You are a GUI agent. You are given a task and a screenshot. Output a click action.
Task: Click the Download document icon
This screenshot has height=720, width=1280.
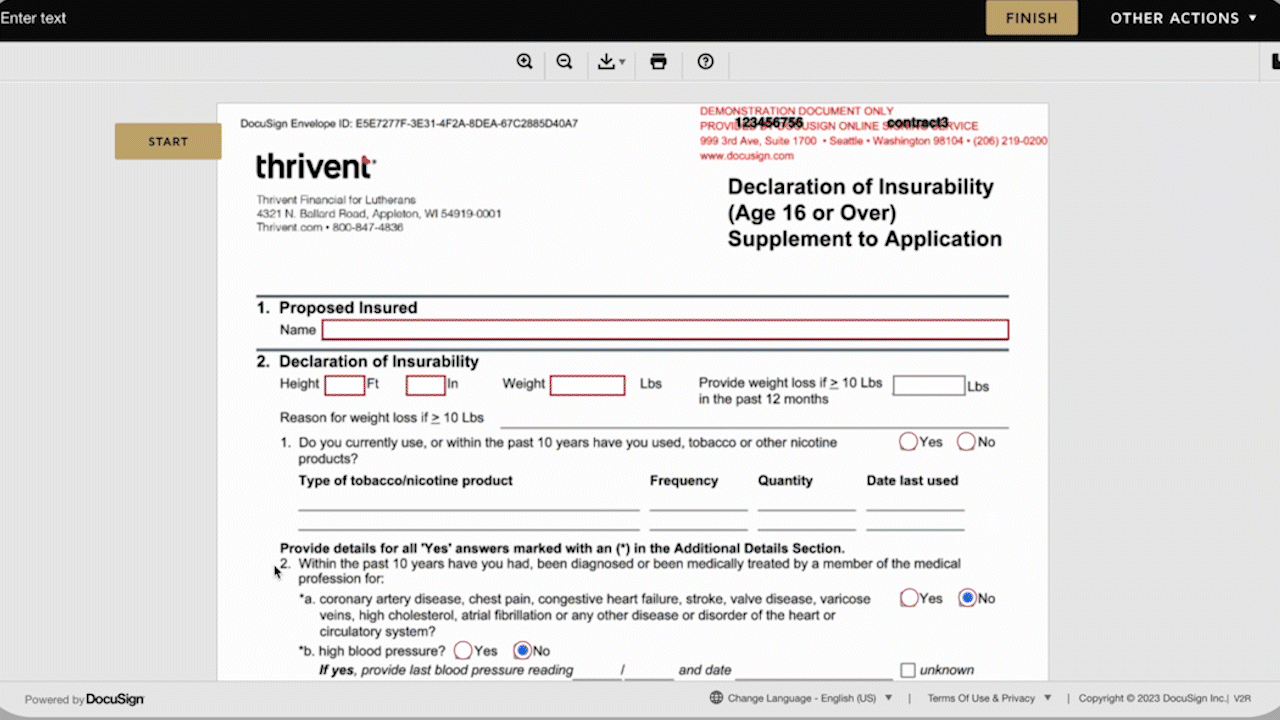coord(606,61)
